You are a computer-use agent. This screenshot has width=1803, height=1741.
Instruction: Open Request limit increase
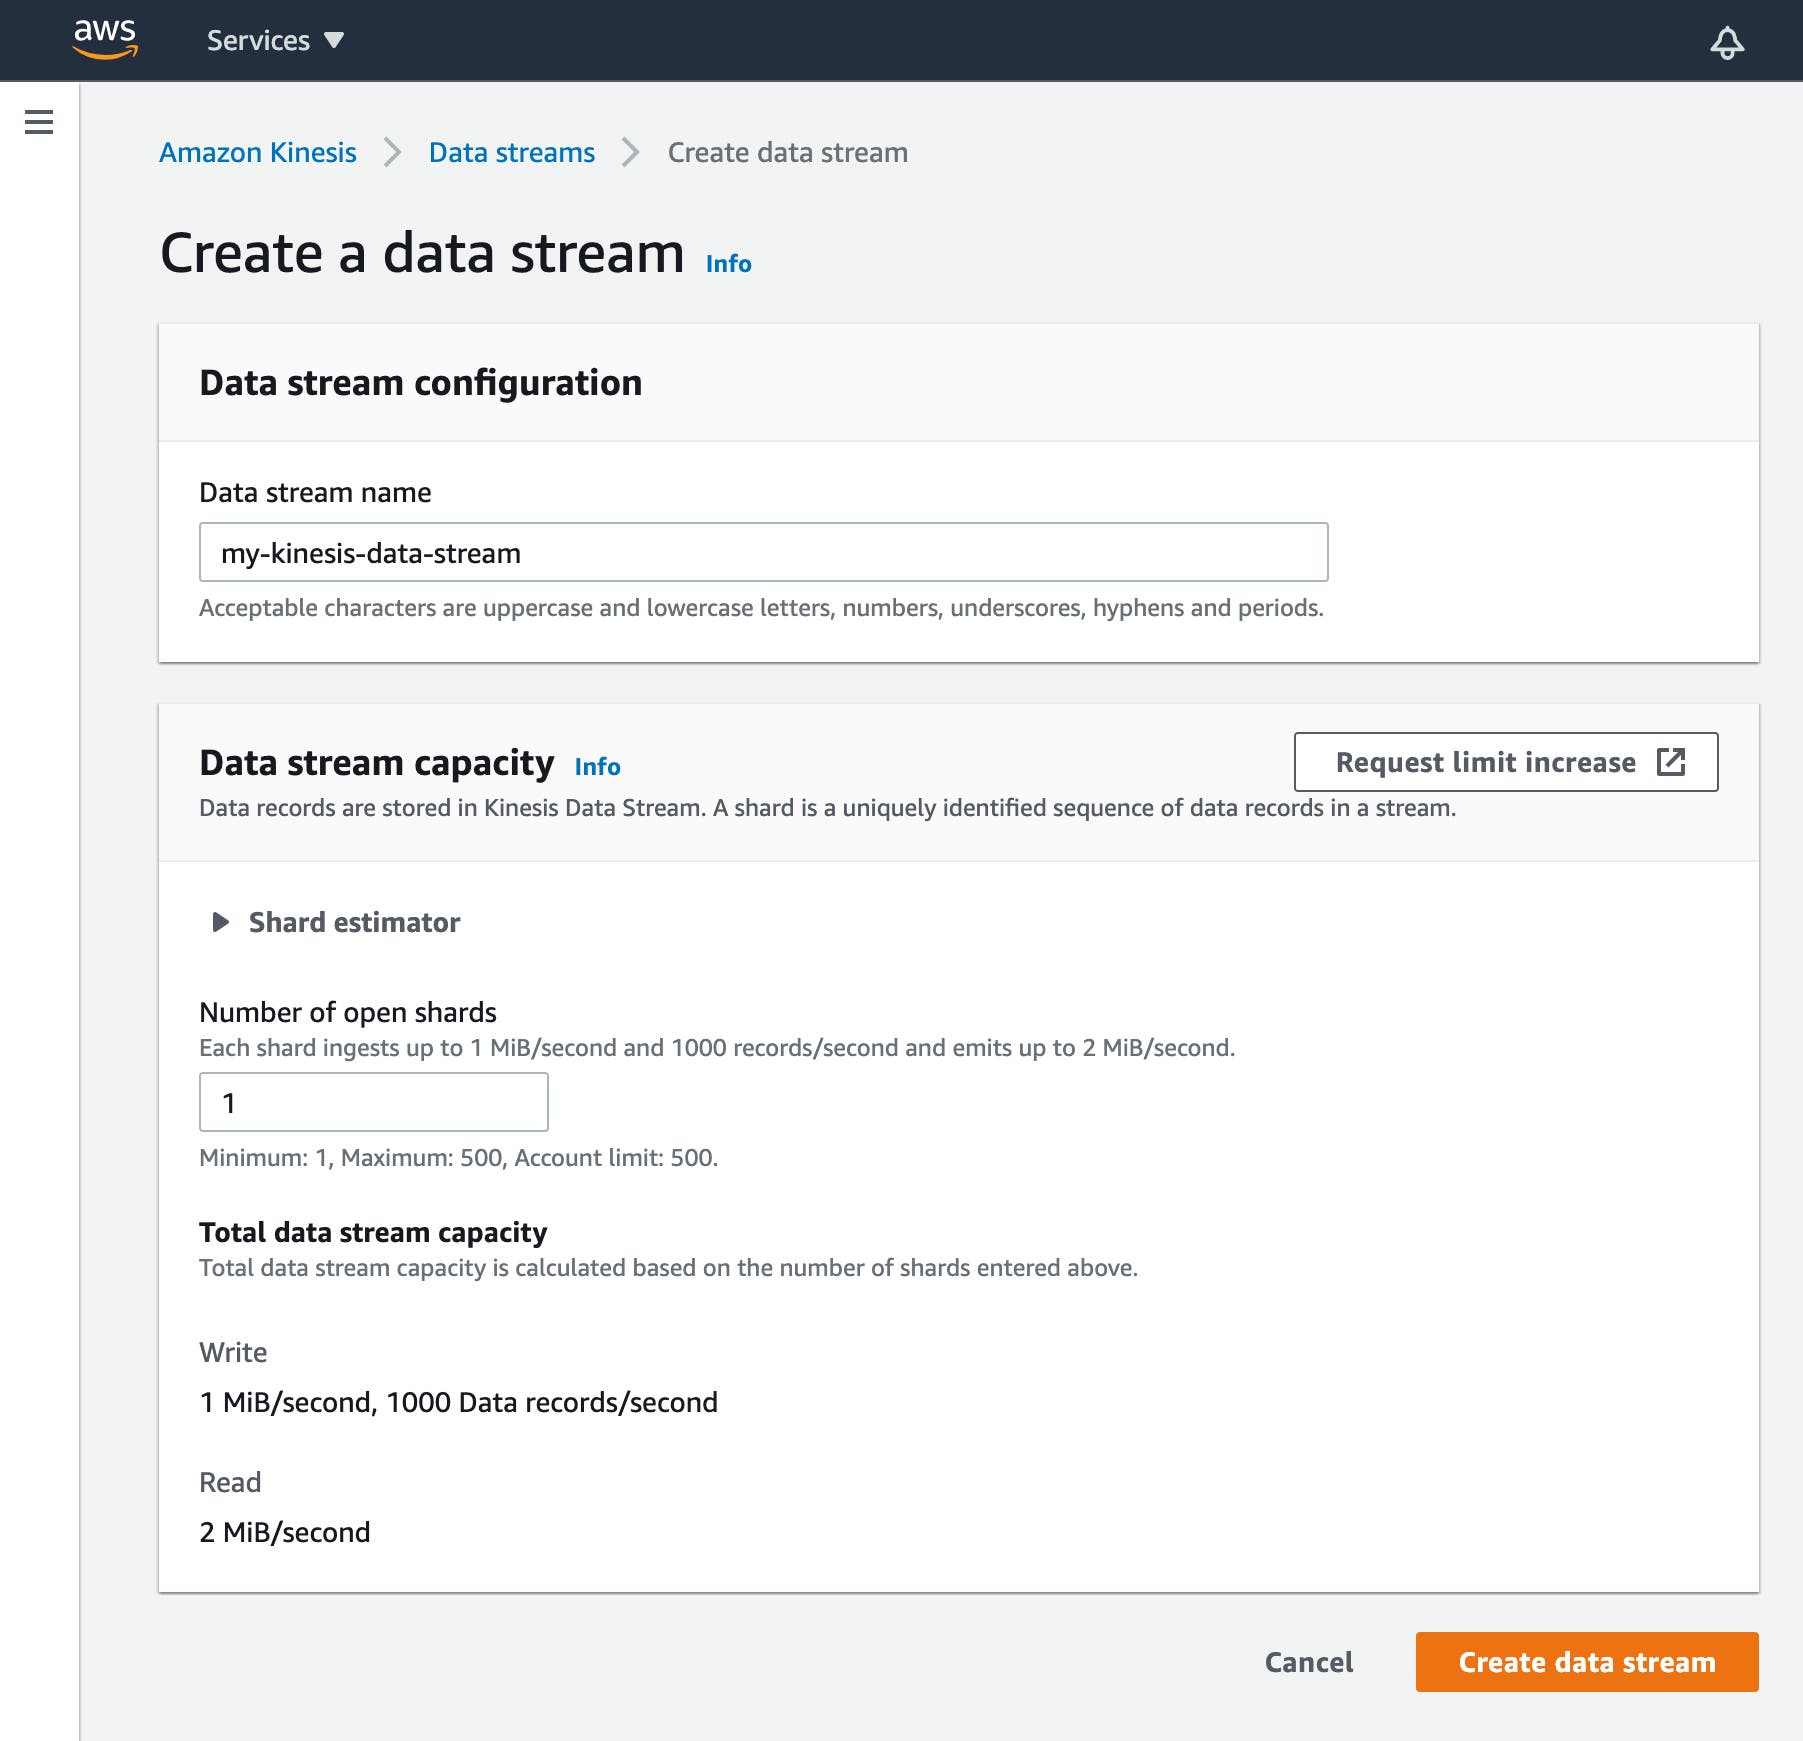tap(1505, 762)
